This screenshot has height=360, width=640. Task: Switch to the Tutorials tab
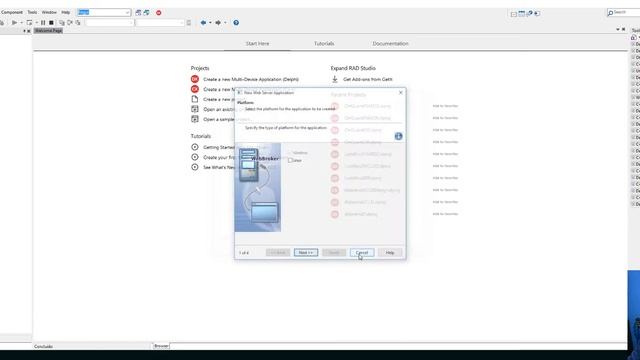pos(324,43)
